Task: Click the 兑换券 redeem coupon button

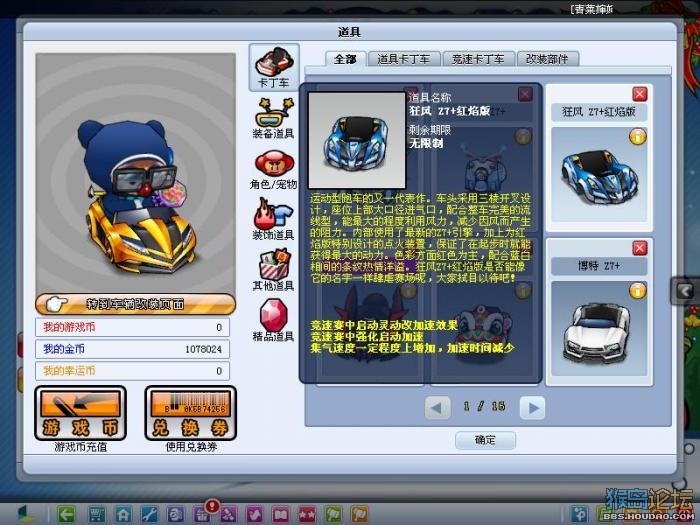Action: [x=191, y=413]
